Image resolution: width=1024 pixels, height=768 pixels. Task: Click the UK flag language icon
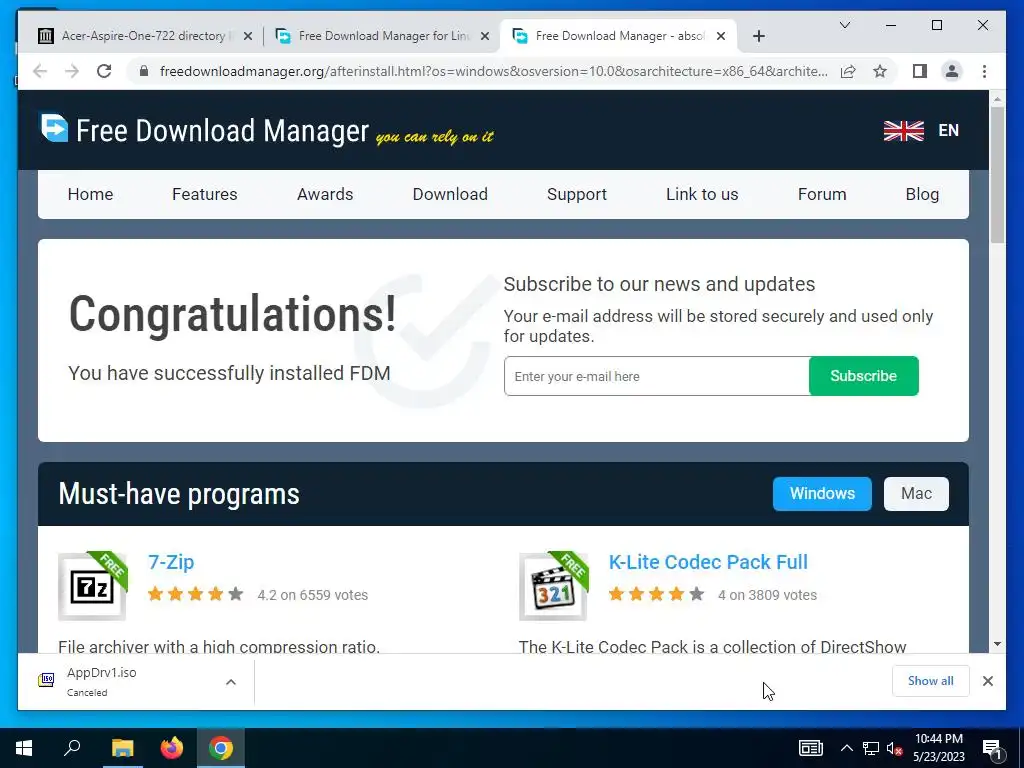[904, 131]
